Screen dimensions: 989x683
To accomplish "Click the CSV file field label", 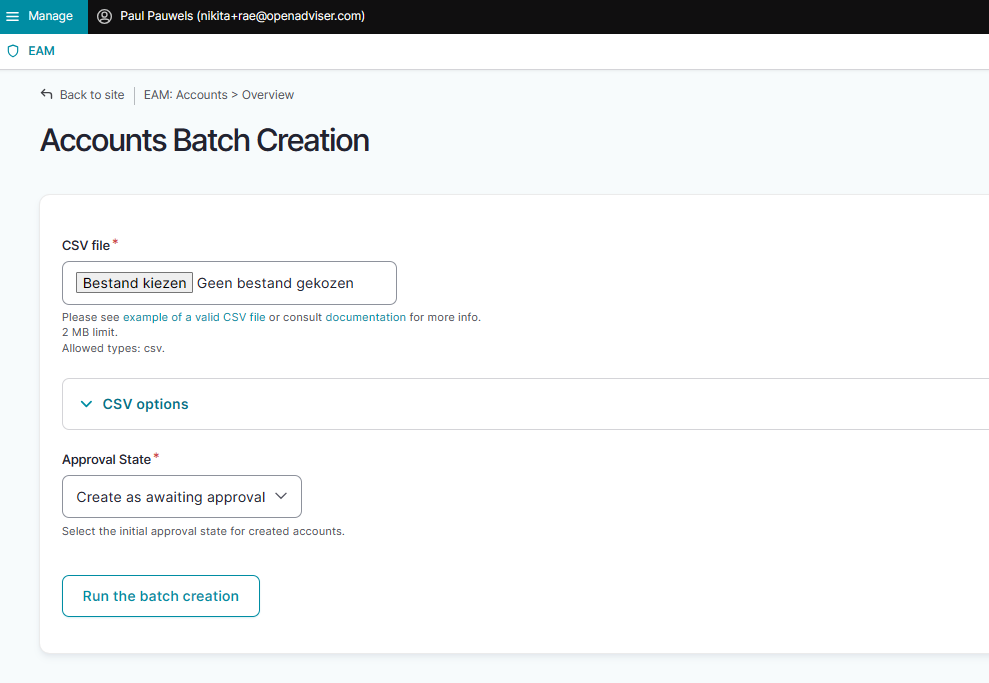I will point(86,245).
